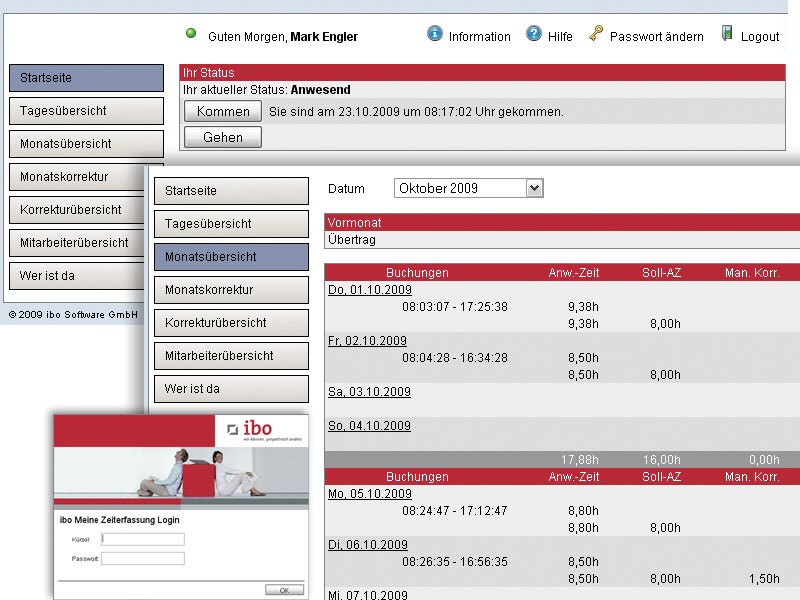Open Wer ist da in back window
The height and width of the screenshot is (600, 800).
[x=77, y=276]
